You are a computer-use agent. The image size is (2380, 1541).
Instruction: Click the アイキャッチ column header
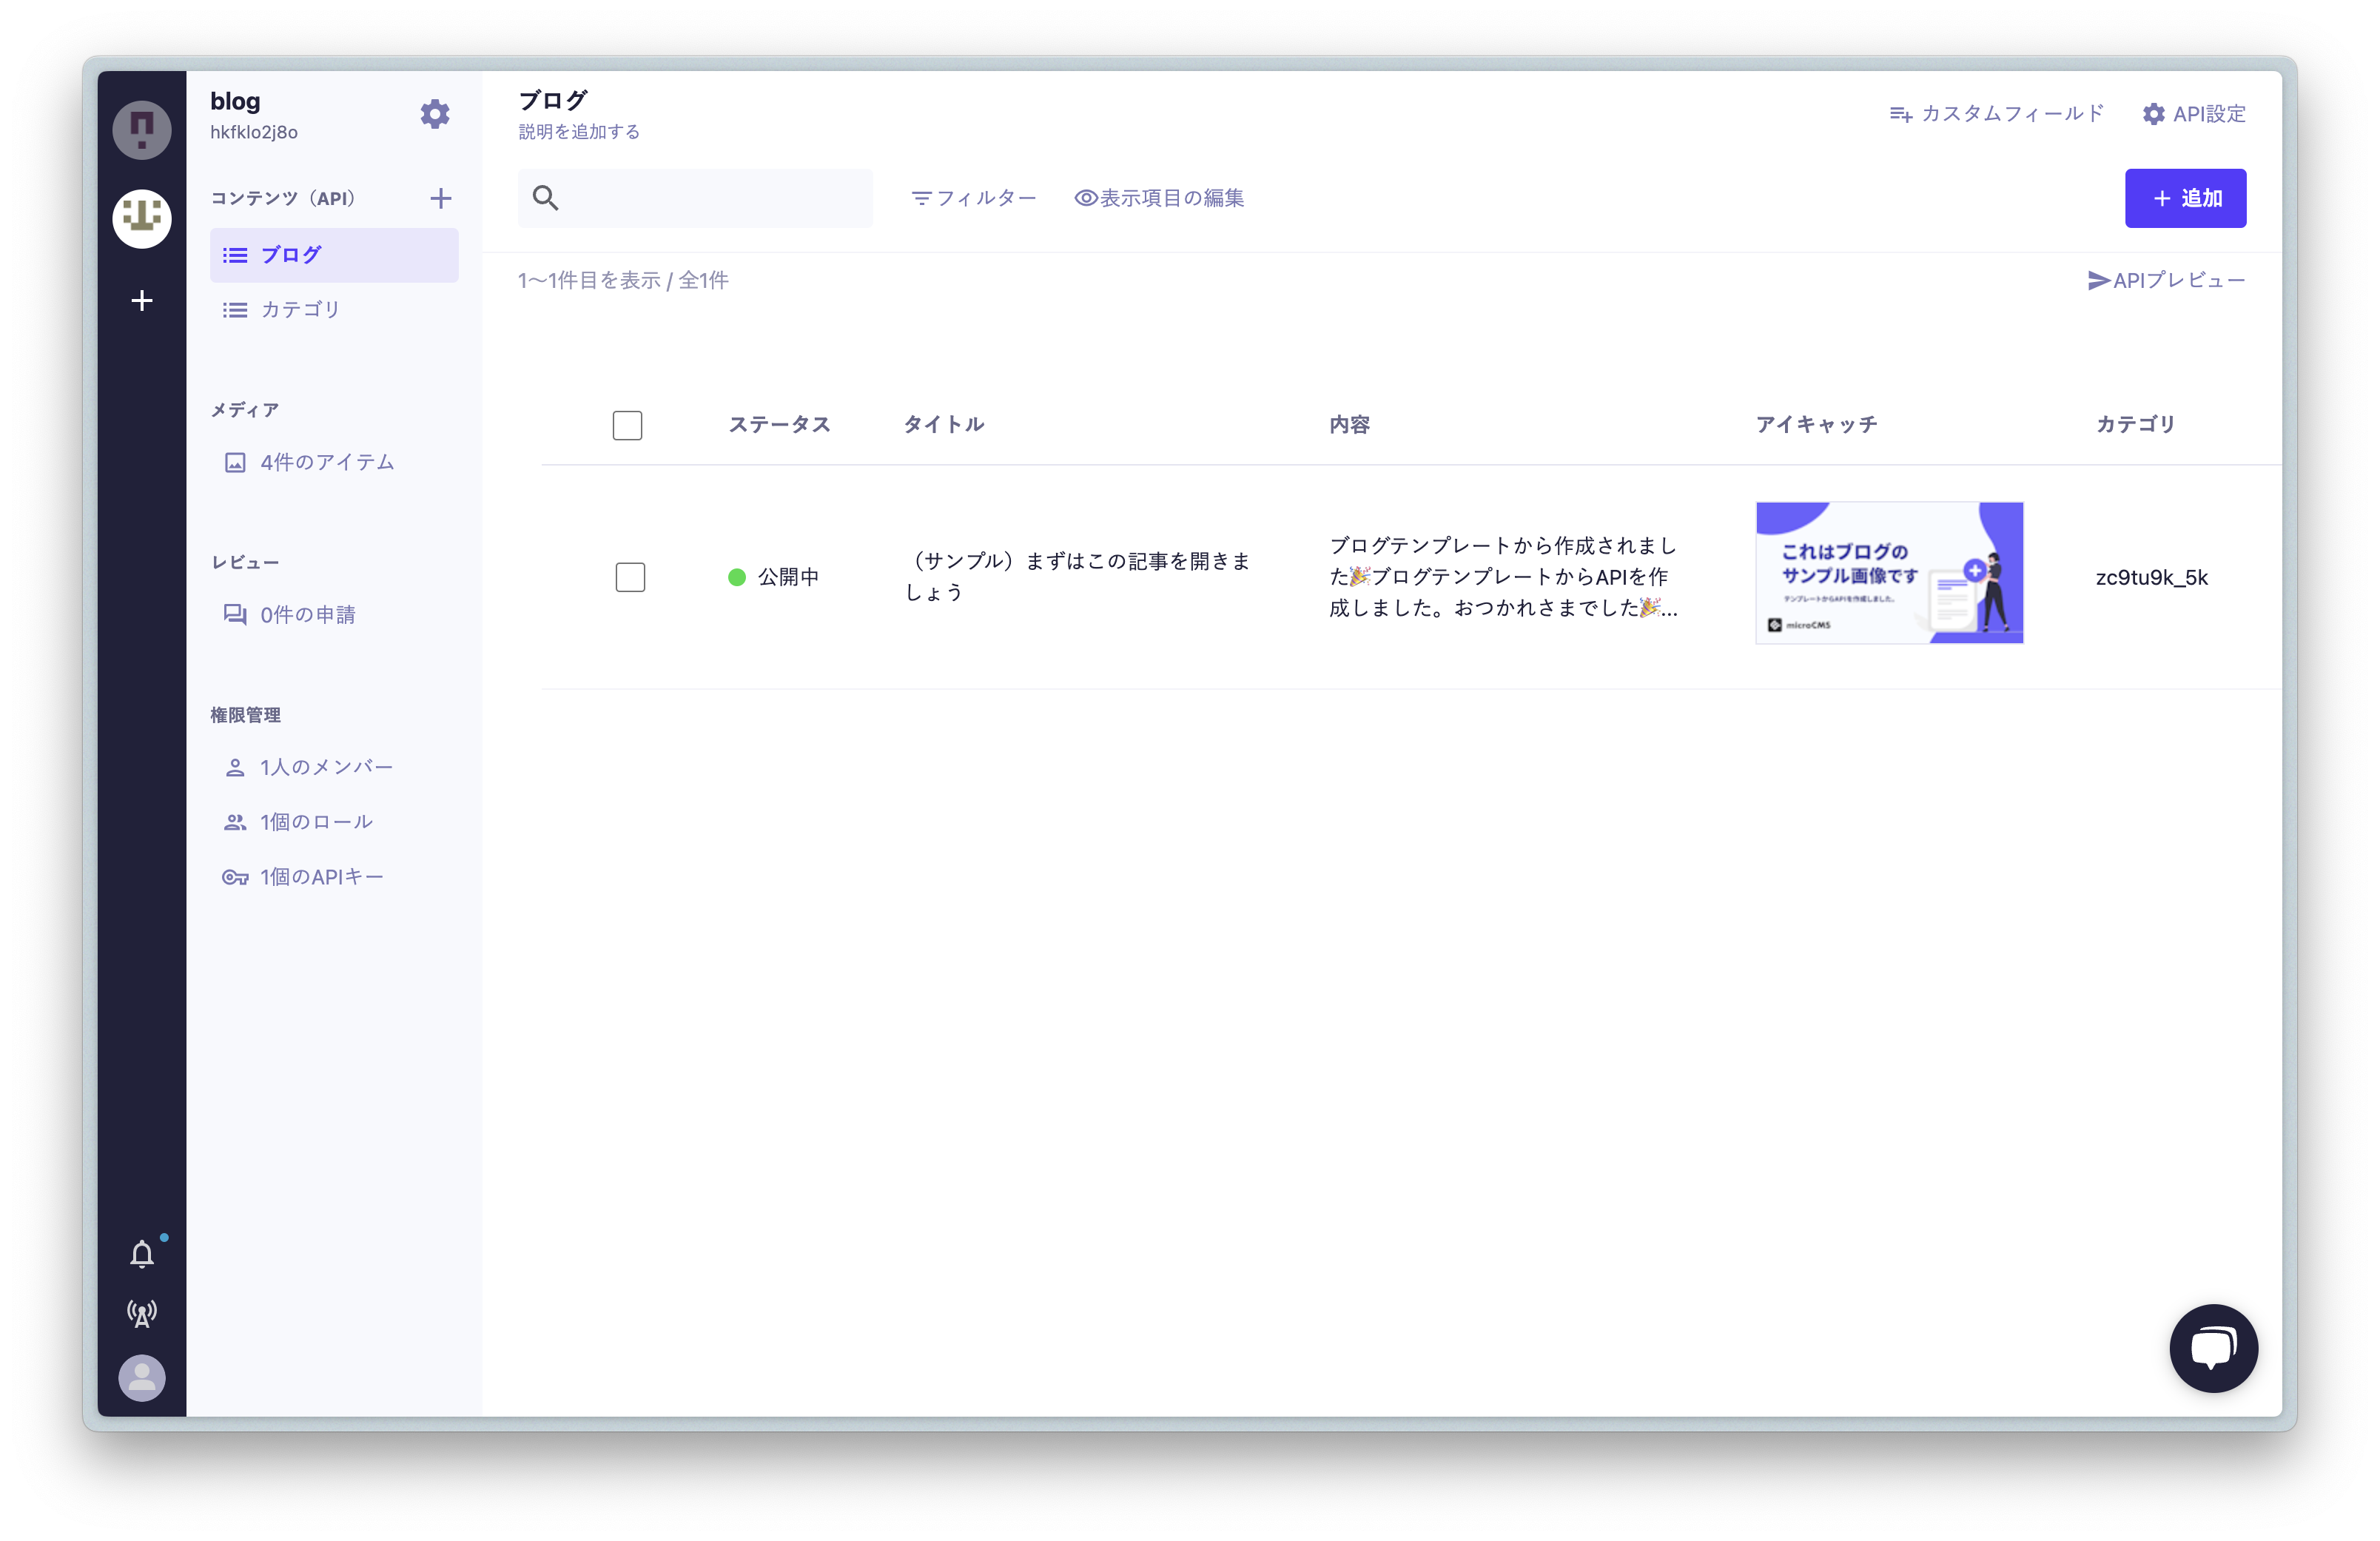click(1816, 425)
